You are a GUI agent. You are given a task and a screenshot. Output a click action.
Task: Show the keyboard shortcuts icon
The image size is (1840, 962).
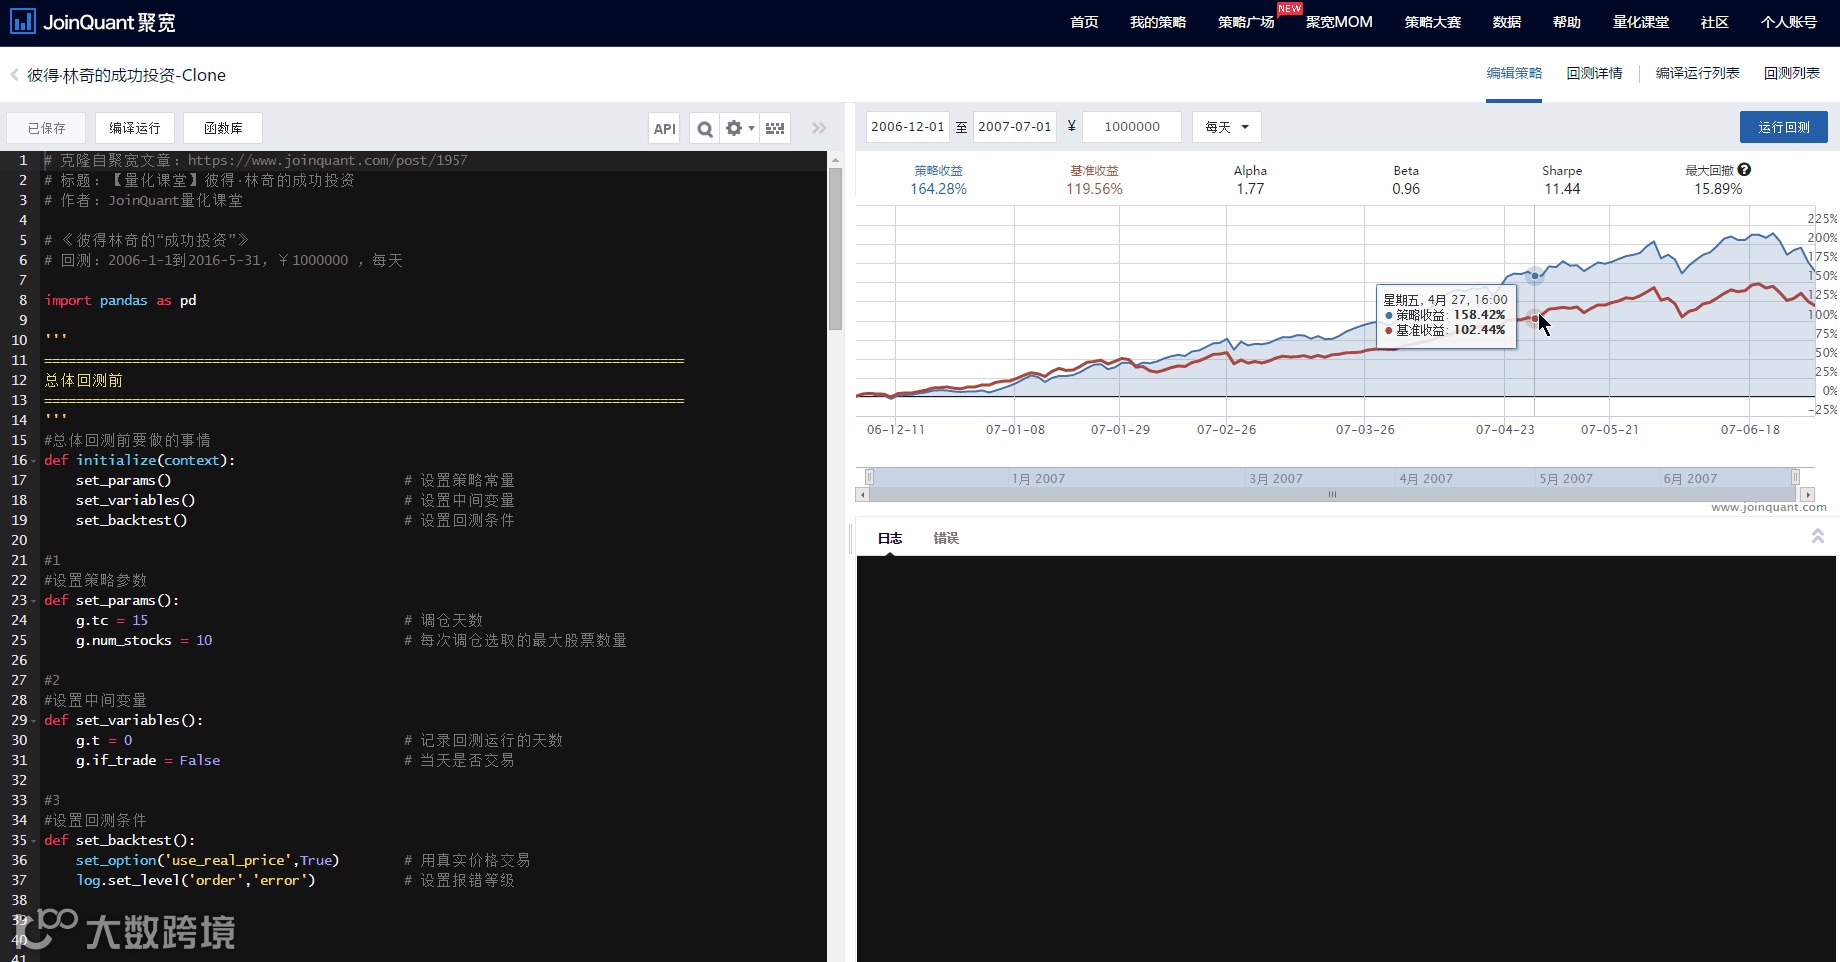pos(775,128)
